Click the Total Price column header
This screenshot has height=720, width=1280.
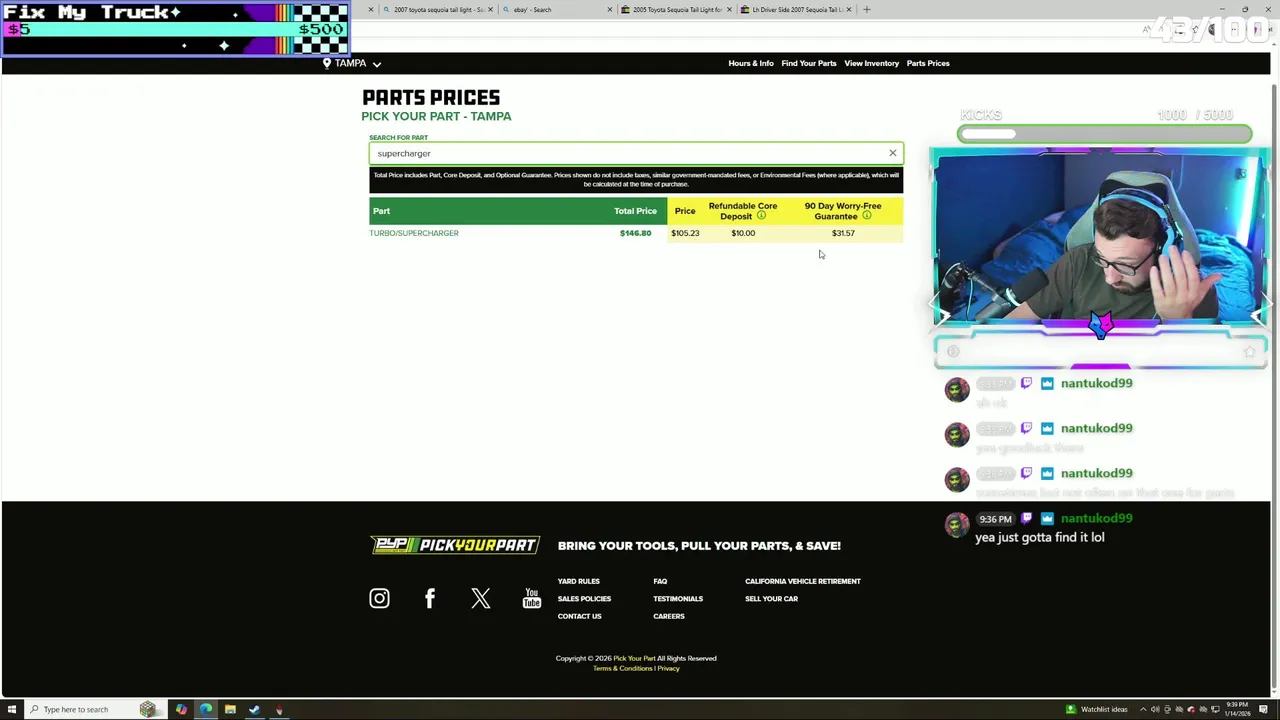[x=635, y=211]
